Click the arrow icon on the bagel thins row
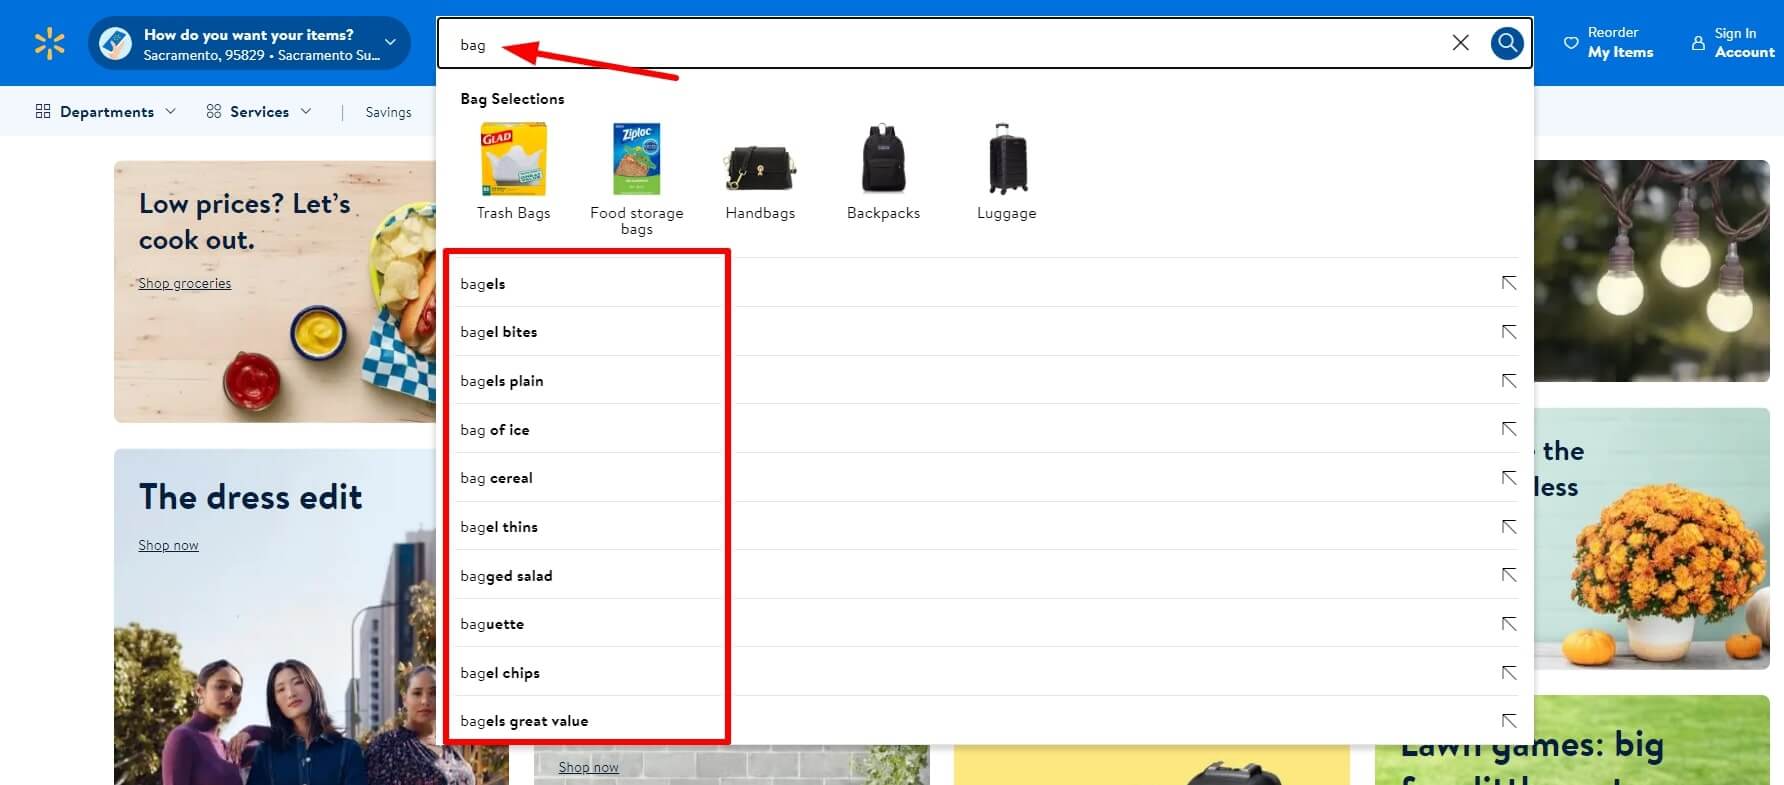The width and height of the screenshot is (1784, 785). pyautogui.click(x=1509, y=527)
